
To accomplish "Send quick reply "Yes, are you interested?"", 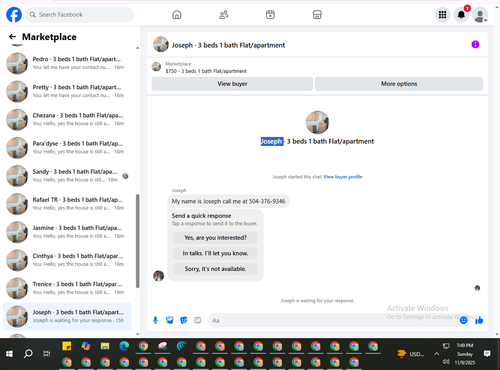I will (x=215, y=238).
